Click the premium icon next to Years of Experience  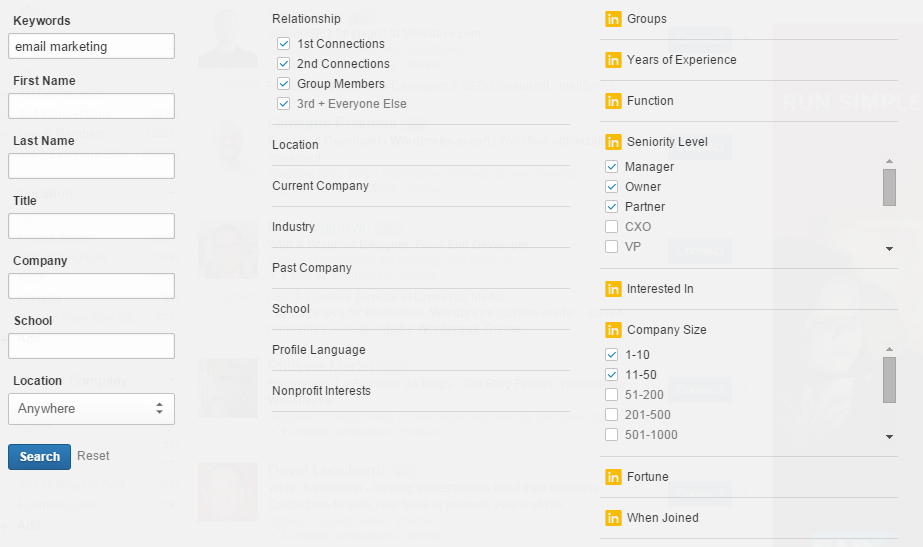[613, 60]
